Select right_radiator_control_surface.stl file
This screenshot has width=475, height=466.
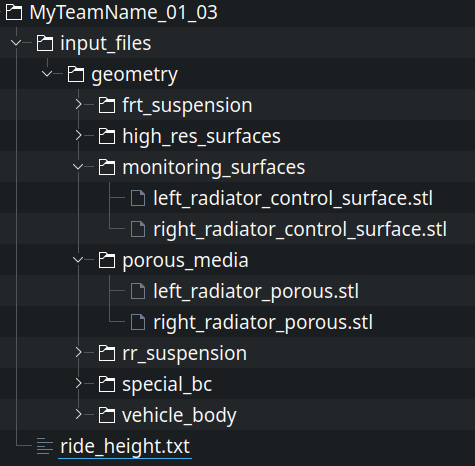point(300,229)
